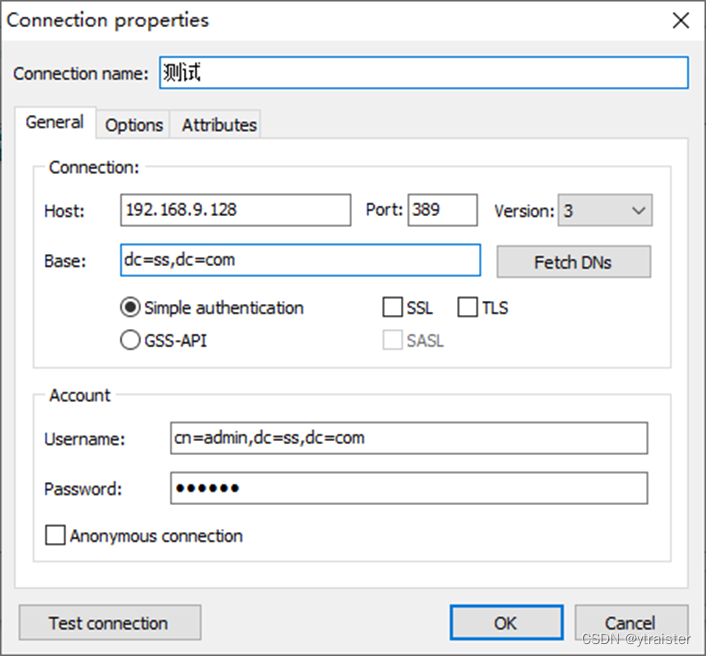
Task: Check the Anonymous connection box
Action: coord(56,536)
